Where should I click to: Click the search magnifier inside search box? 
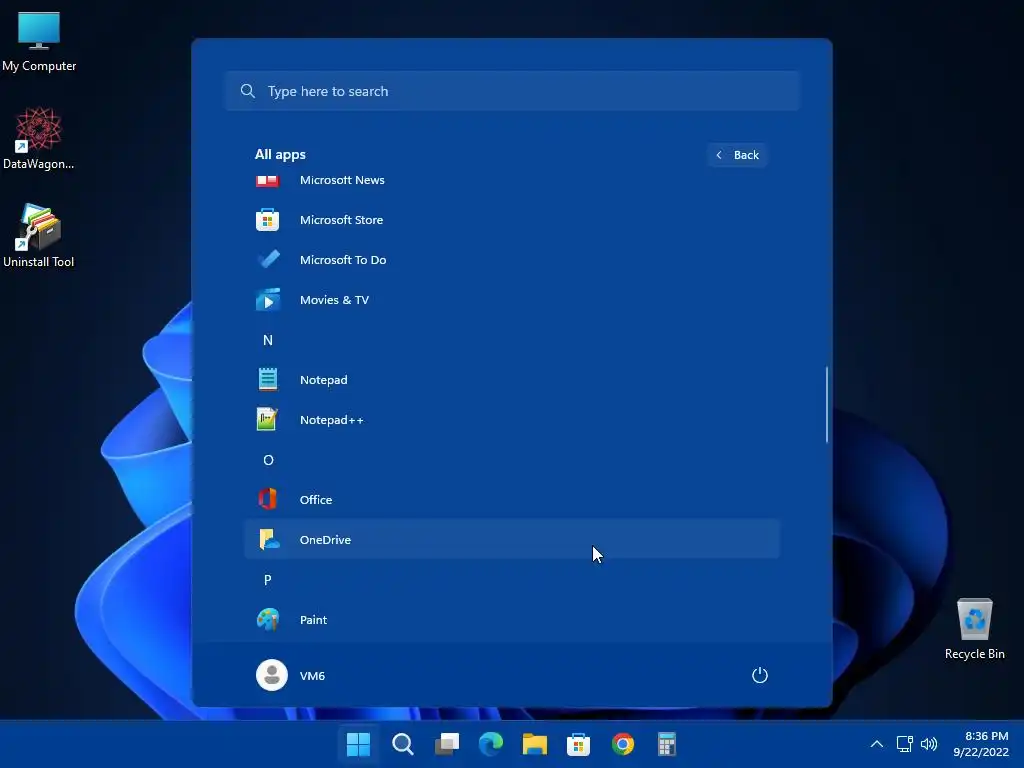tap(248, 91)
